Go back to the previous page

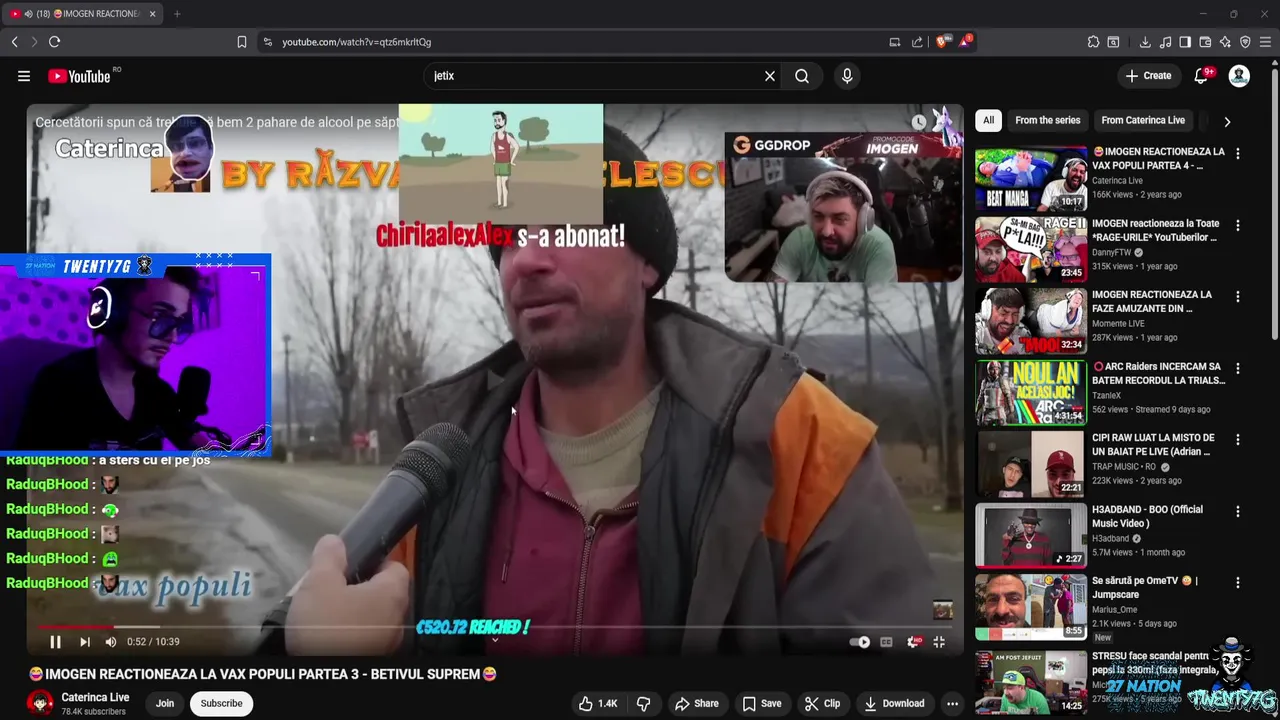pos(14,42)
